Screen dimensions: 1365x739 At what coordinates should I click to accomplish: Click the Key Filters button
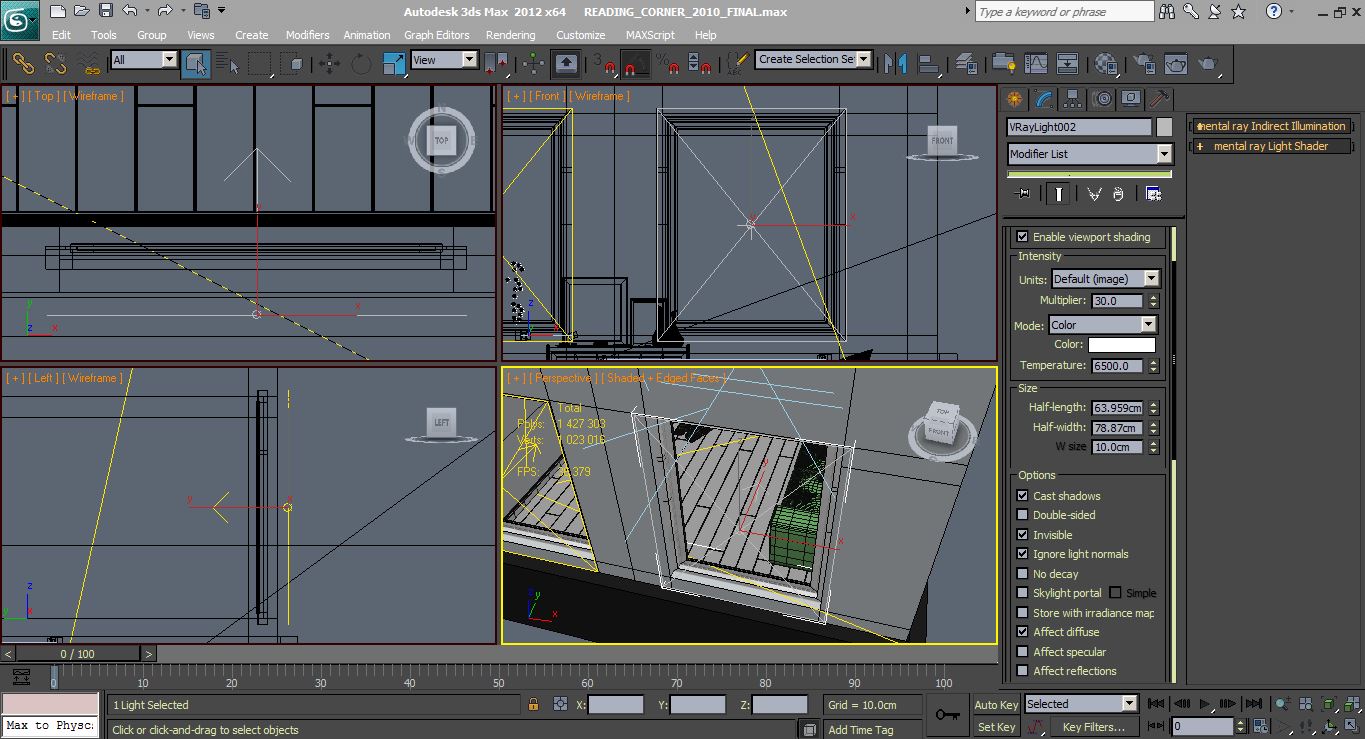click(1093, 727)
